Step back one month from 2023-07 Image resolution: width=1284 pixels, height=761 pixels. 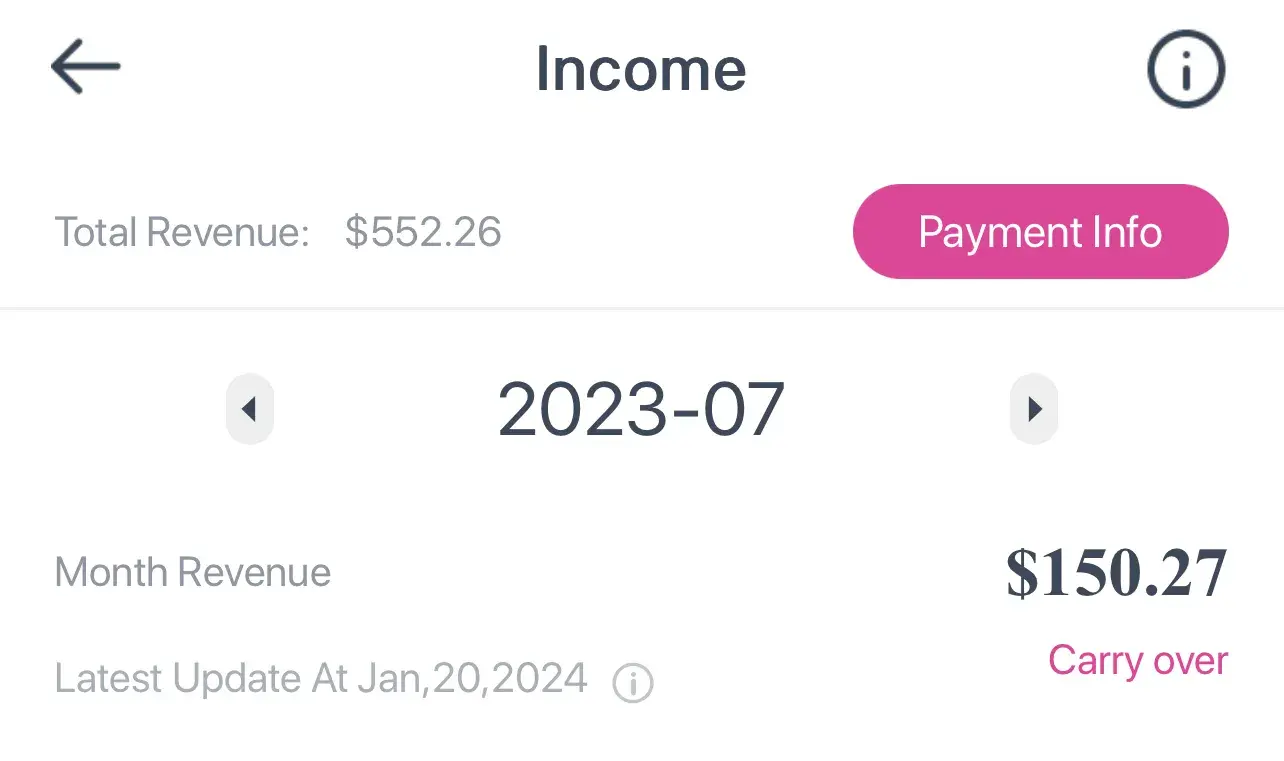click(x=250, y=409)
